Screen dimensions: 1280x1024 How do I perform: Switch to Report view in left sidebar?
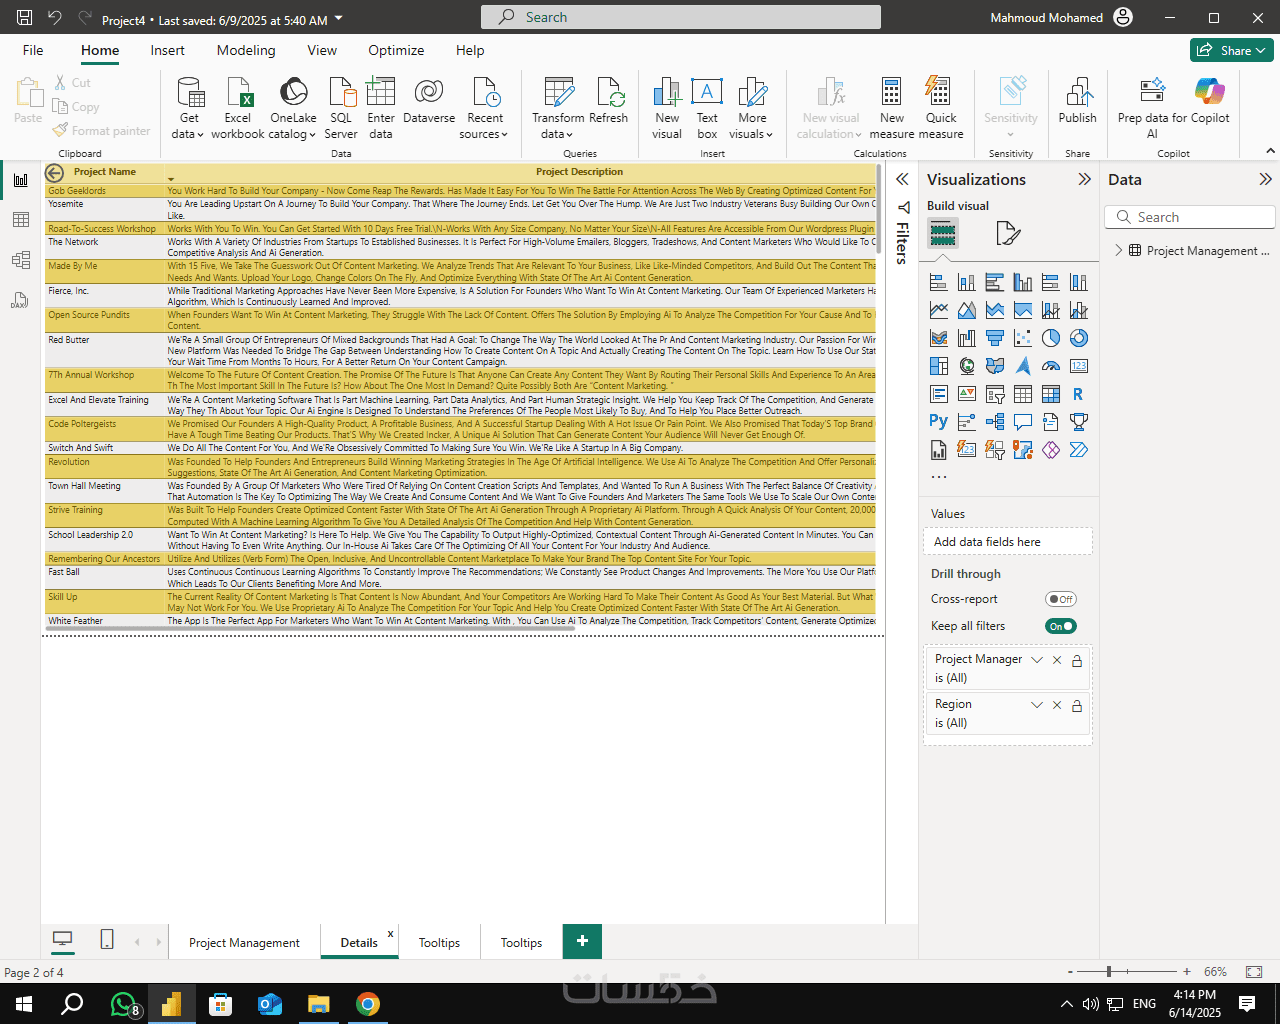point(21,180)
